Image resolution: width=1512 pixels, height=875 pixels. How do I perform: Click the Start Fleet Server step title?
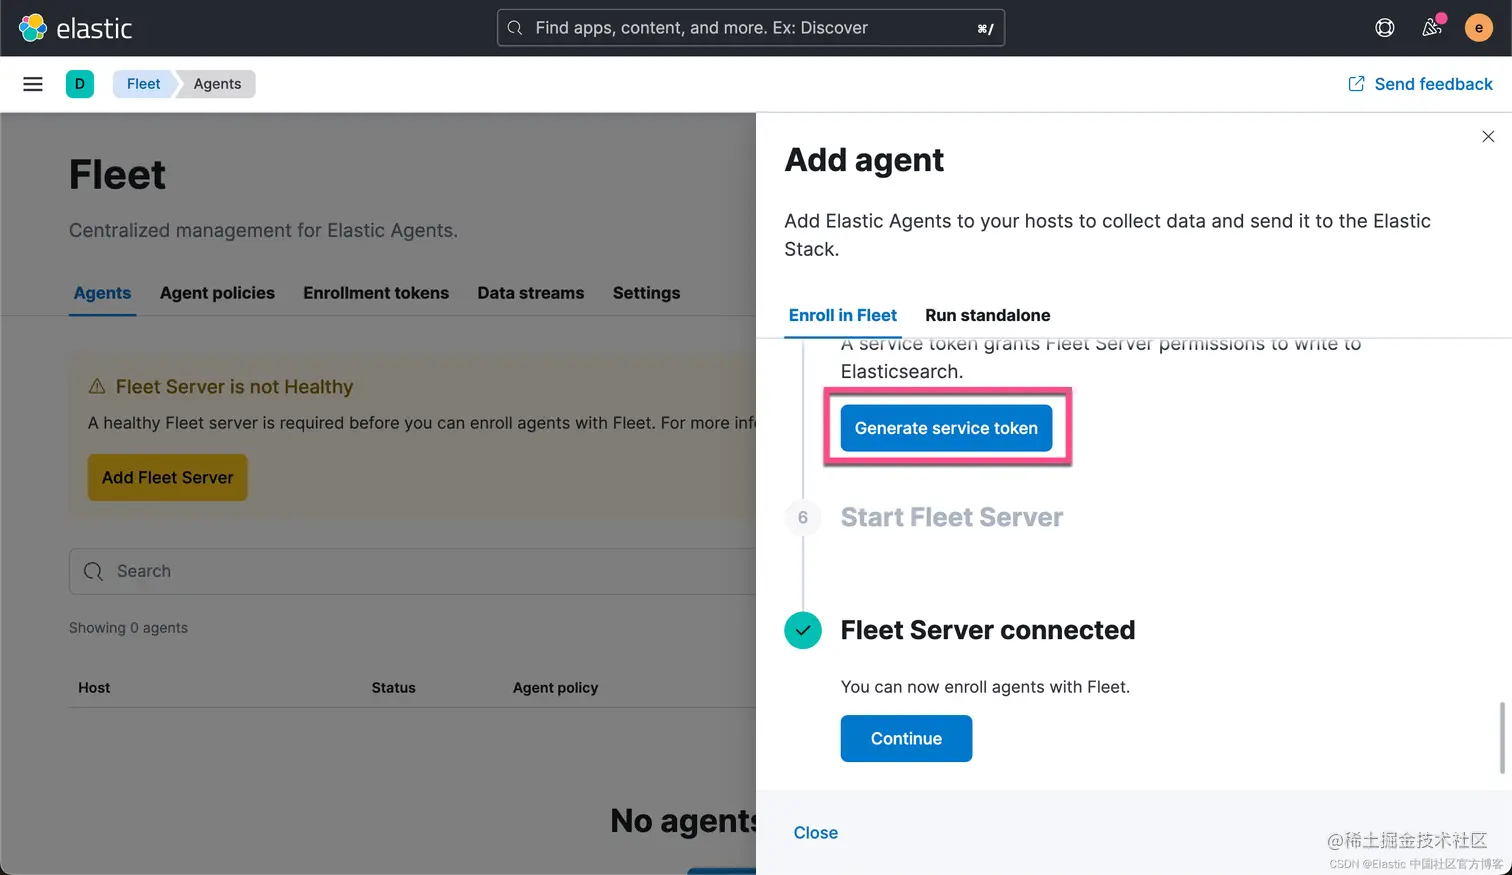click(x=952, y=517)
